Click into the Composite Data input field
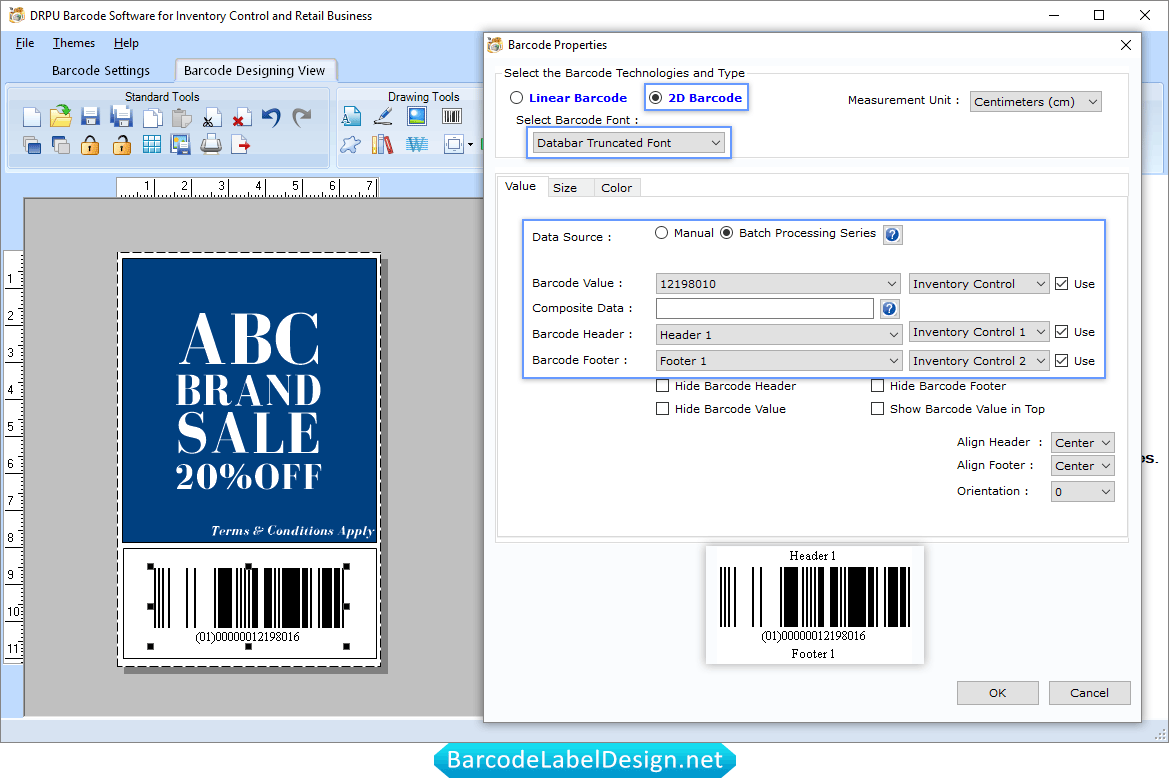Viewport: 1169px width, 778px height. pyautogui.click(x=765, y=309)
